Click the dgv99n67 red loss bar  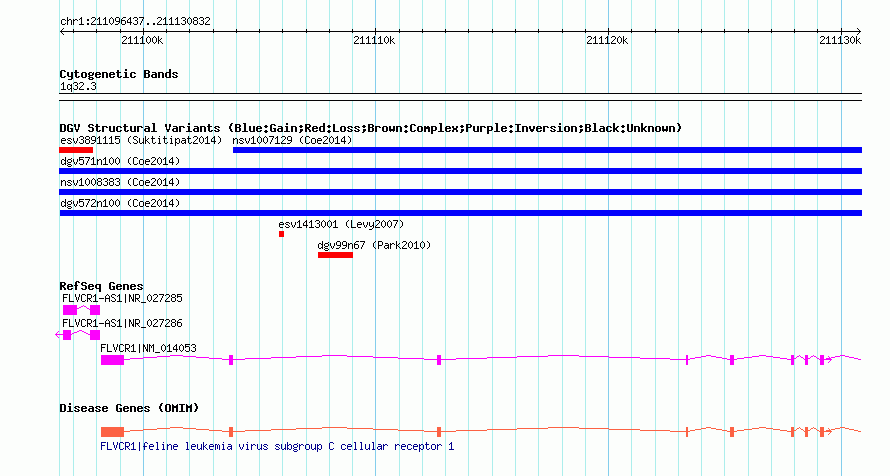(335, 255)
